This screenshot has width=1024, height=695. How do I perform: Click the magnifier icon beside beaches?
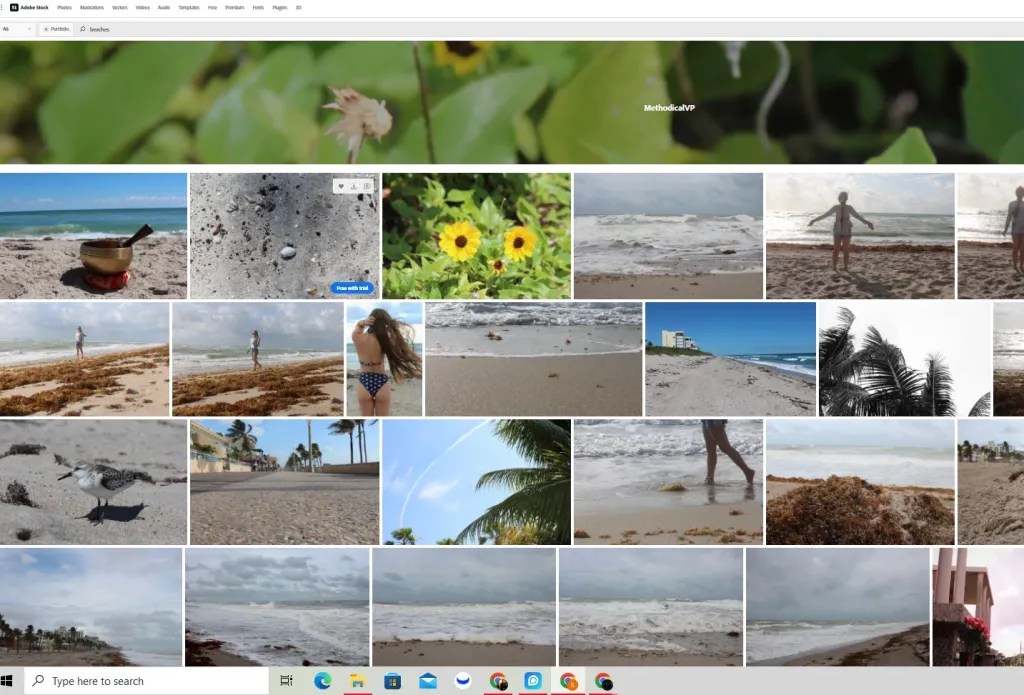click(83, 29)
